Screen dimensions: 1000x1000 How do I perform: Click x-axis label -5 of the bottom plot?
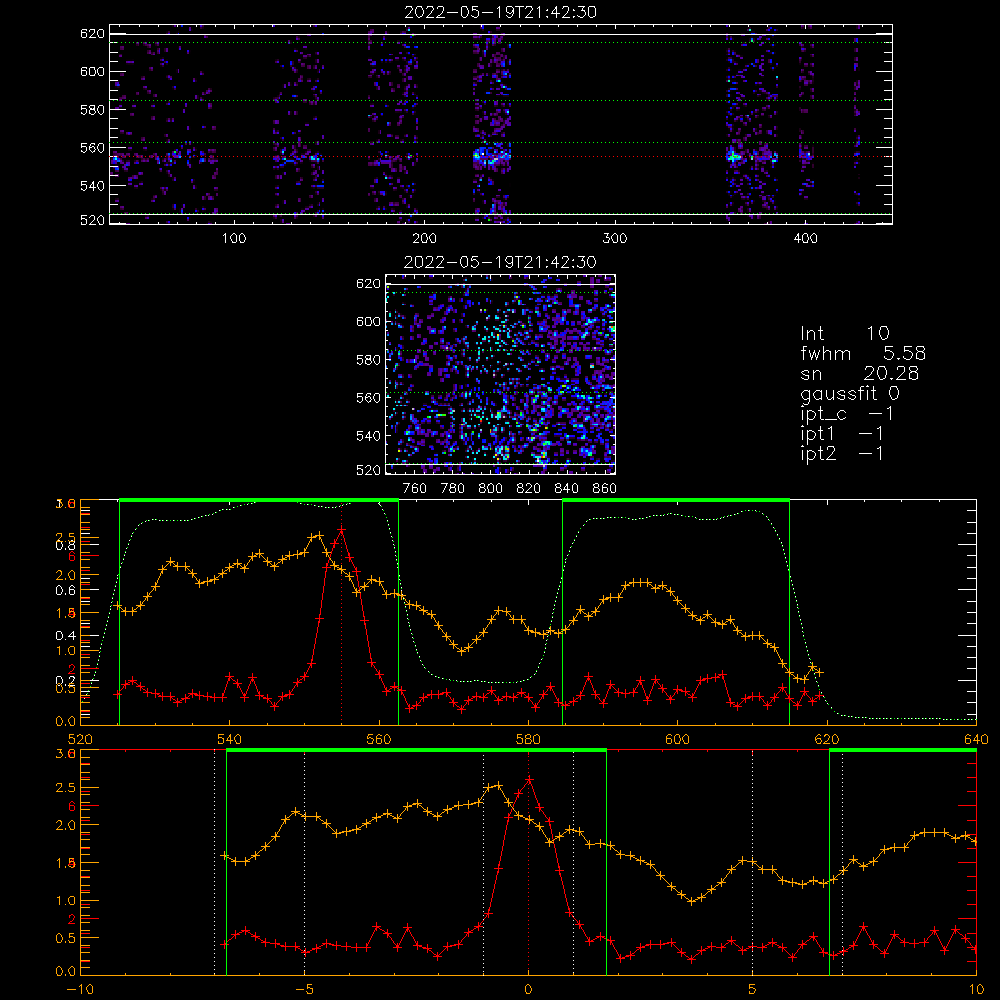click(x=305, y=990)
